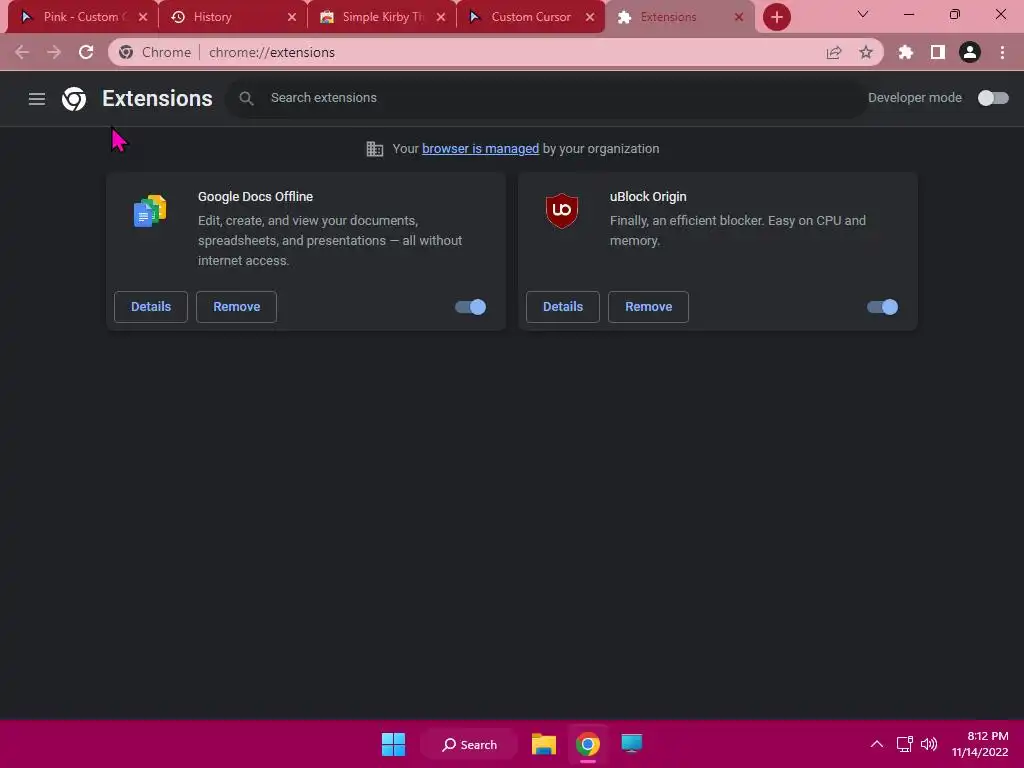Show hidden system tray icons
The height and width of the screenshot is (768, 1024).
pyautogui.click(x=877, y=744)
